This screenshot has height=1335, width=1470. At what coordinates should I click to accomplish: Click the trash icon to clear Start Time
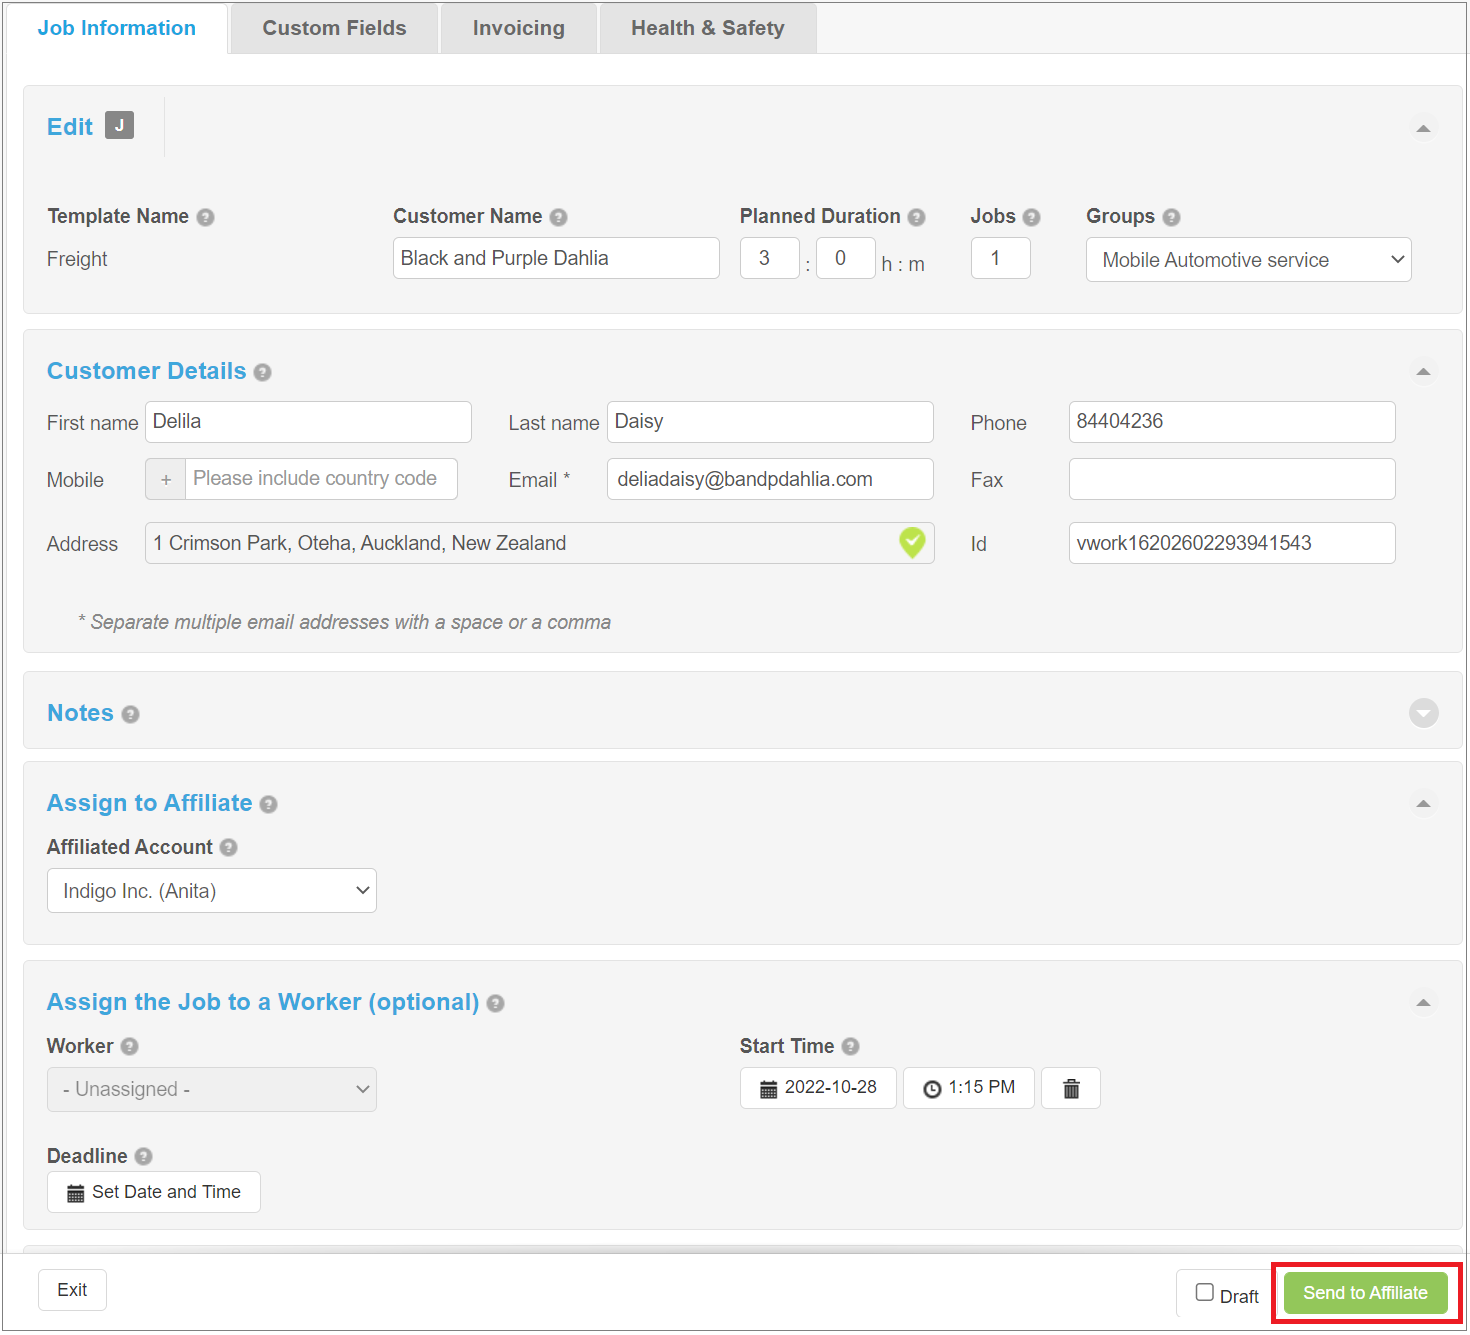tap(1070, 1088)
